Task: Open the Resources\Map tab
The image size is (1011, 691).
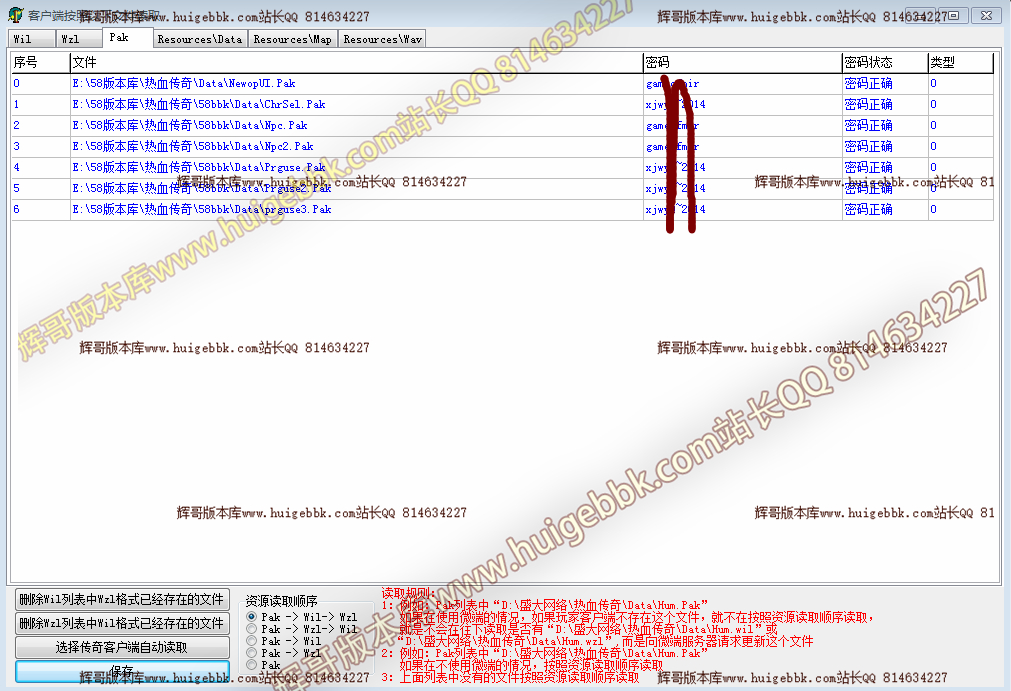Action: coord(293,39)
